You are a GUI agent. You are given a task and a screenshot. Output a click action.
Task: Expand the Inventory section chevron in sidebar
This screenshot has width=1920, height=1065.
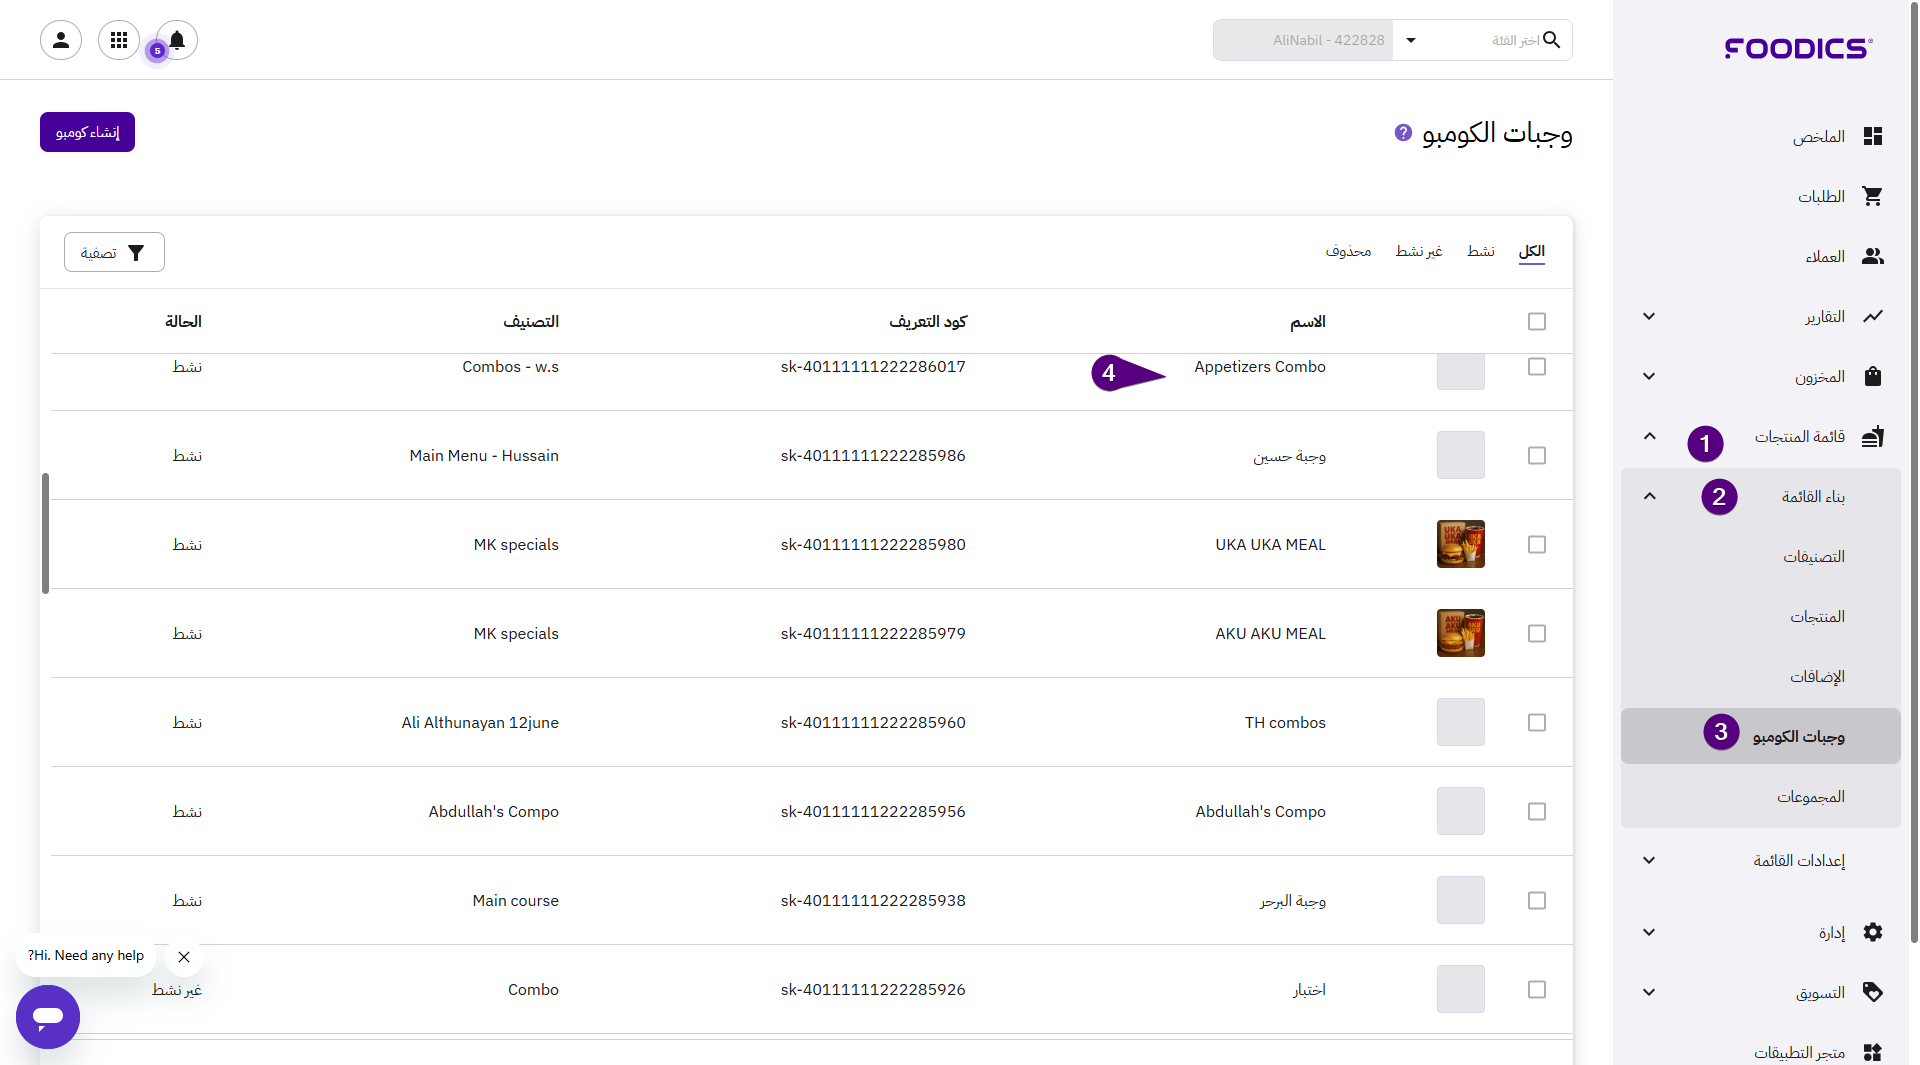[1649, 377]
